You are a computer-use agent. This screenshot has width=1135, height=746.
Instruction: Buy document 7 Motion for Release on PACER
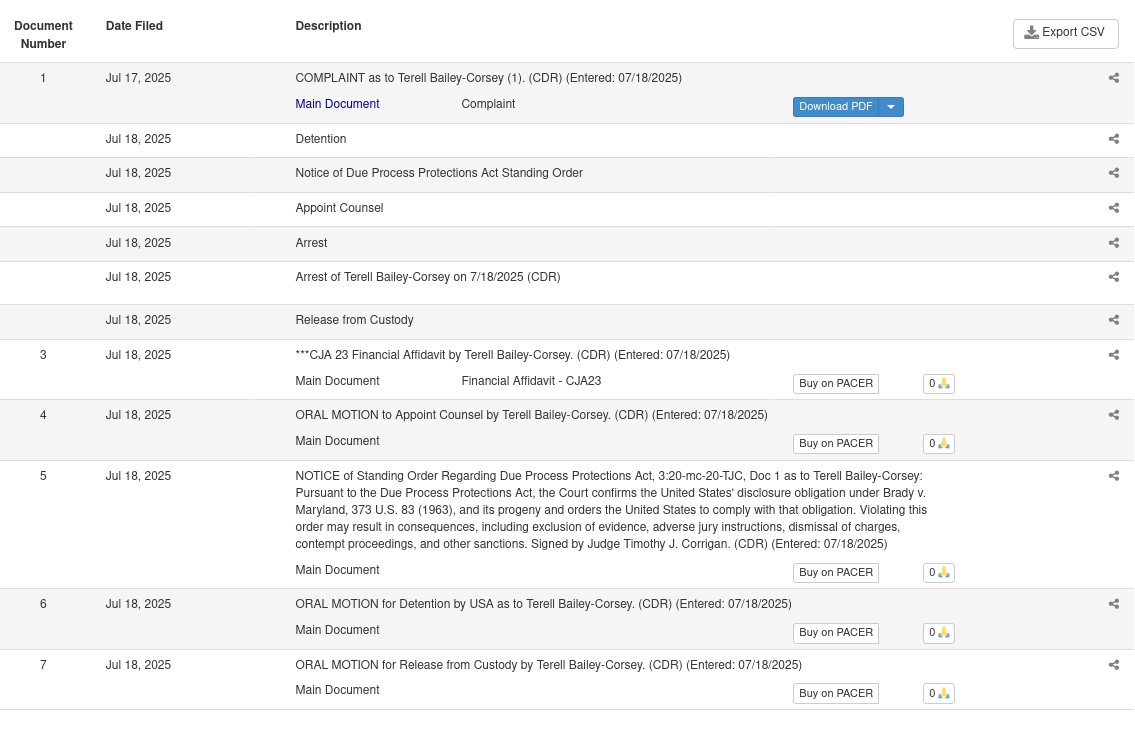point(835,693)
